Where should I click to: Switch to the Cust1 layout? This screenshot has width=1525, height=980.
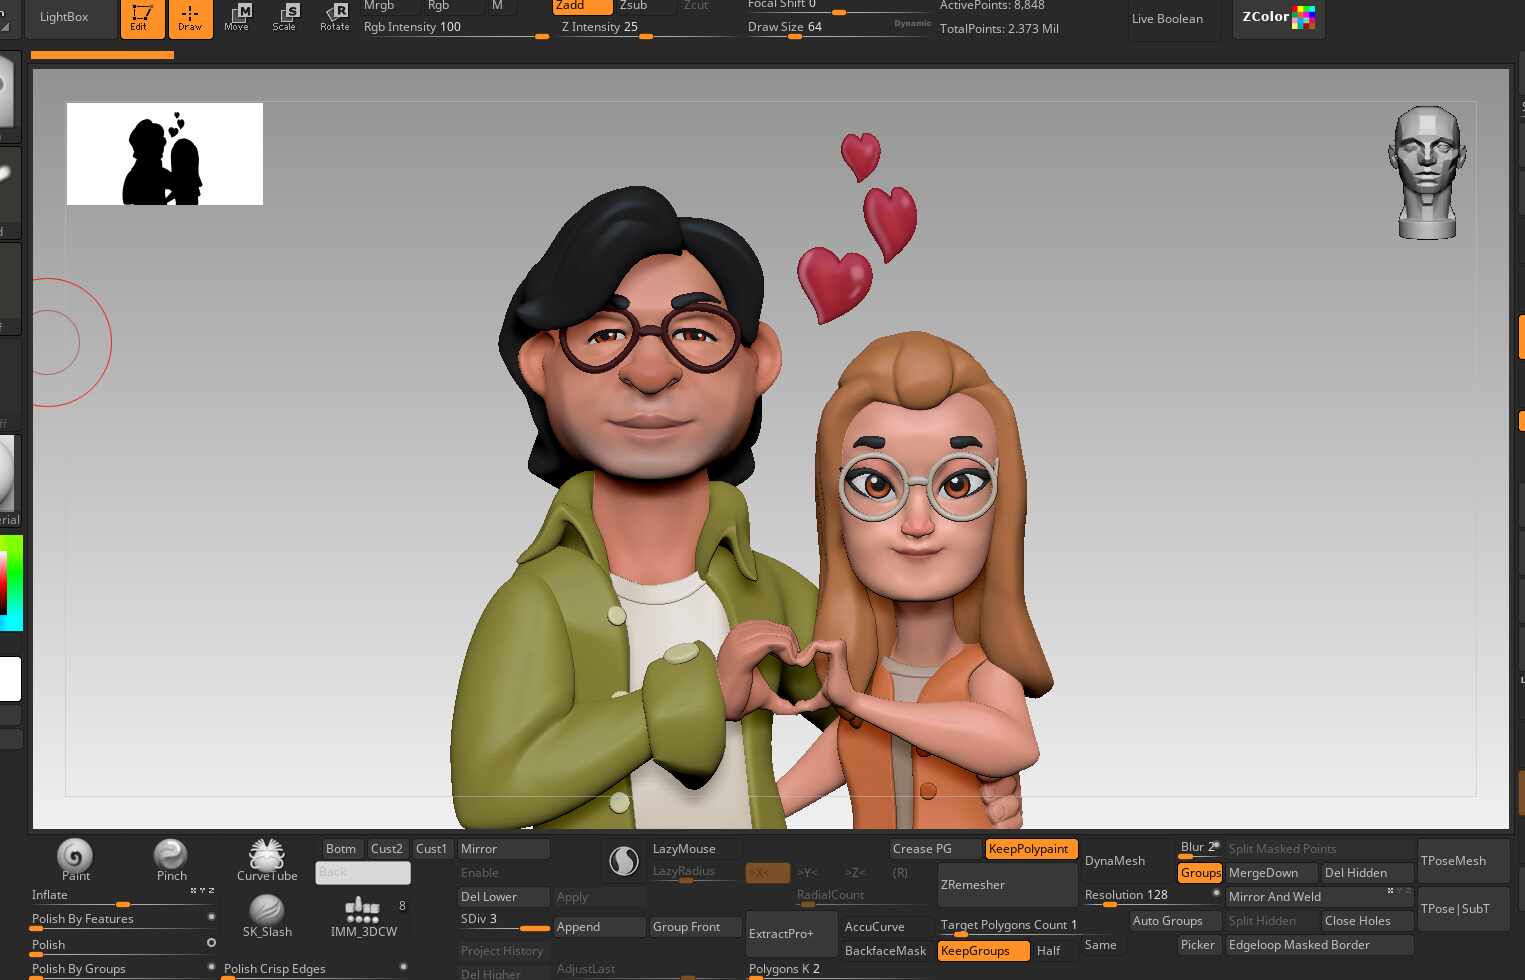431,849
